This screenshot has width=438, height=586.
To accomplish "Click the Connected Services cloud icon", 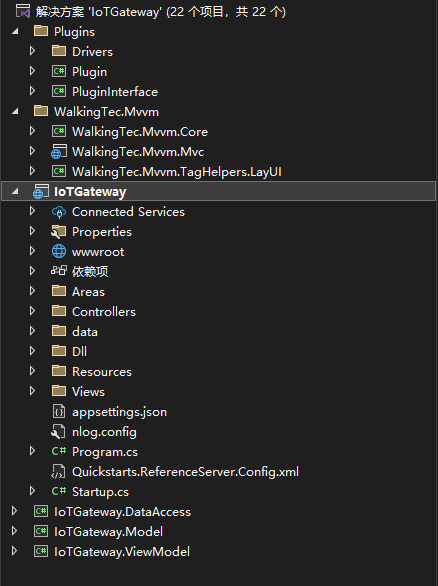I will 59,212.
